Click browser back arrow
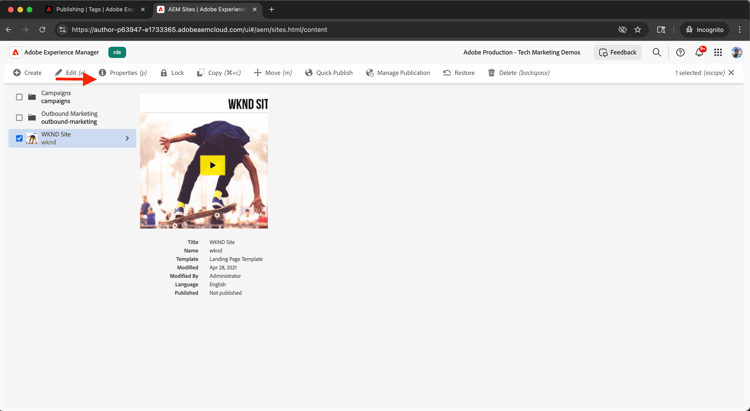This screenshot has width=750, height=411. 9,30
